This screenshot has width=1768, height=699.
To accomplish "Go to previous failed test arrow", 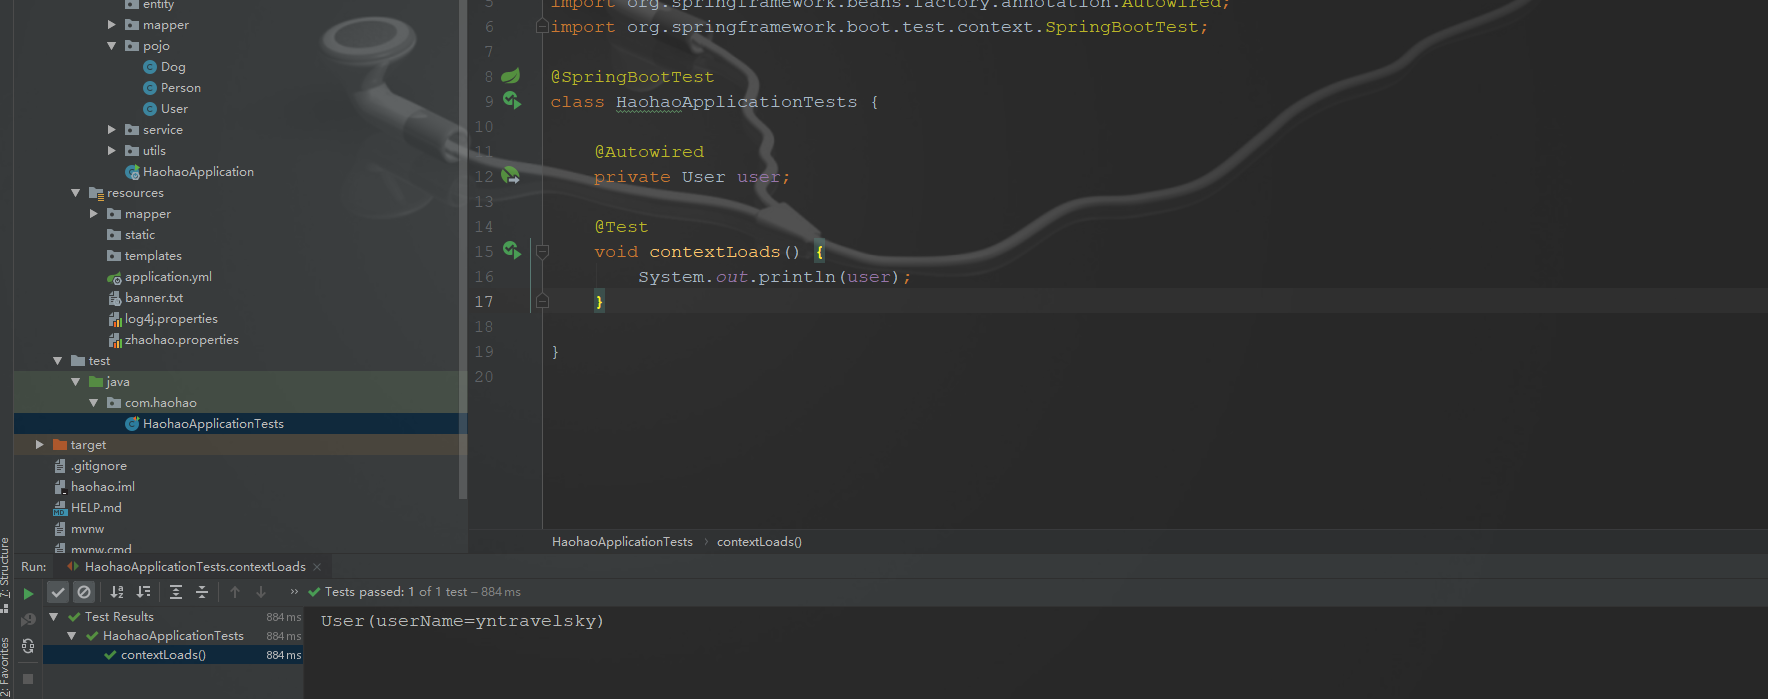I will pos(235,592).
